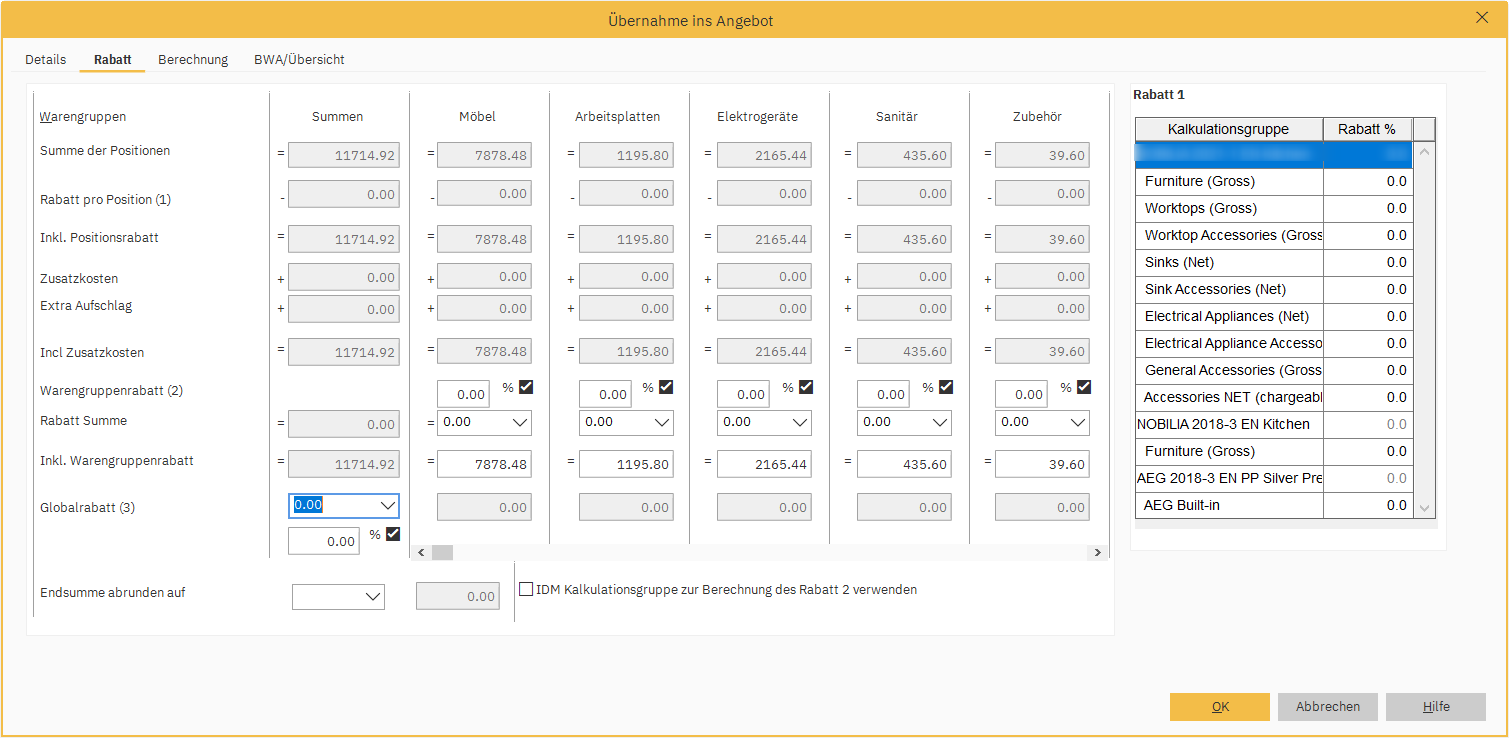This screenshot has width=1509, height=738.
Task: Open the Globalrabatt dropdown
Action: point(387,506)
